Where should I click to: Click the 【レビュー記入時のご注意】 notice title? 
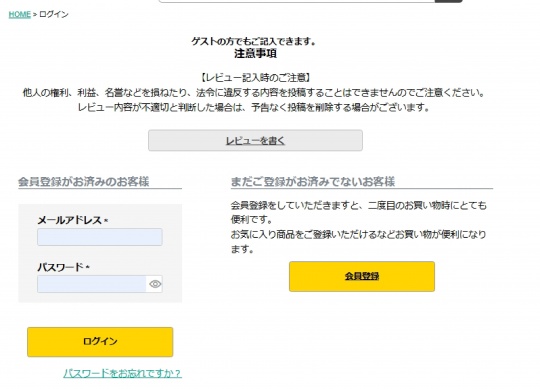[255, 78]
